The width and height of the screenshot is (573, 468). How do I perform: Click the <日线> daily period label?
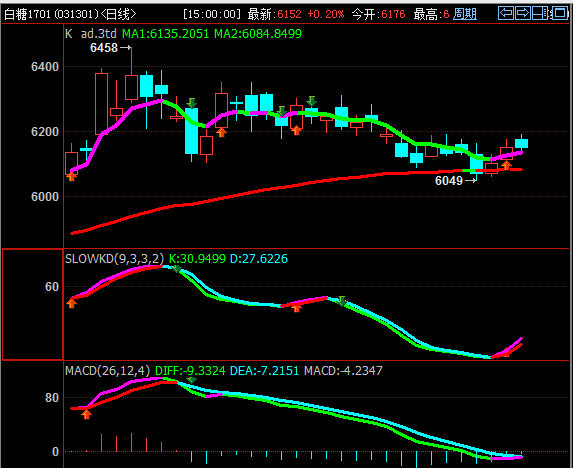coord(118,14)
